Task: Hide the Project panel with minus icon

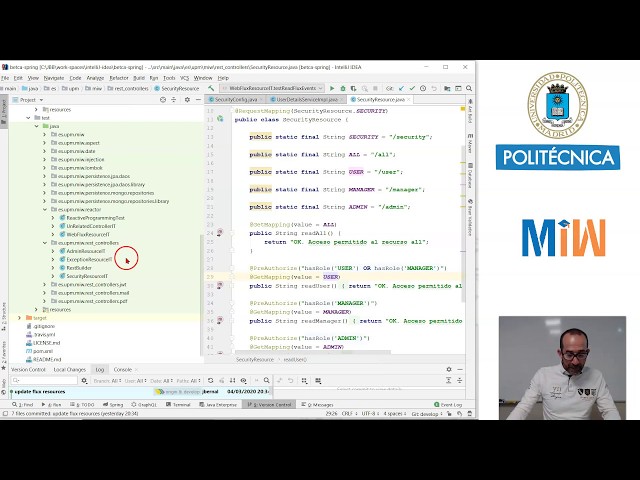Action: [x=198, y=100]
